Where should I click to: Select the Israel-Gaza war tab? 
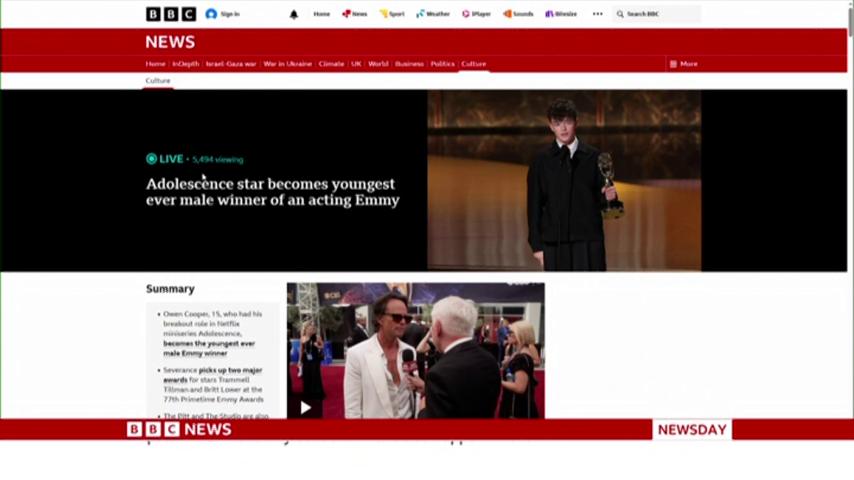pos(231,64)
